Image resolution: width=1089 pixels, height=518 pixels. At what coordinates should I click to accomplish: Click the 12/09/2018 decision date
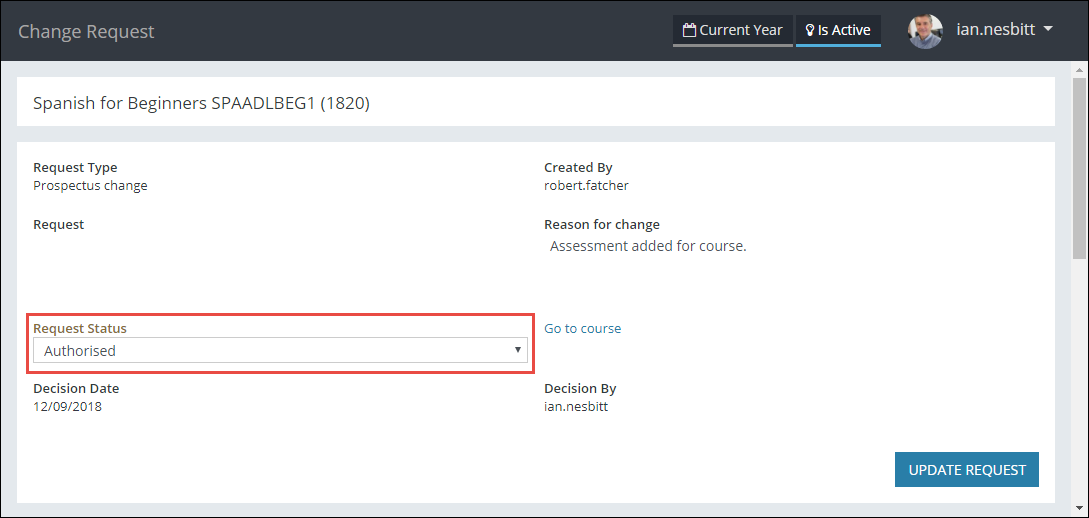(x=67, y=407)
